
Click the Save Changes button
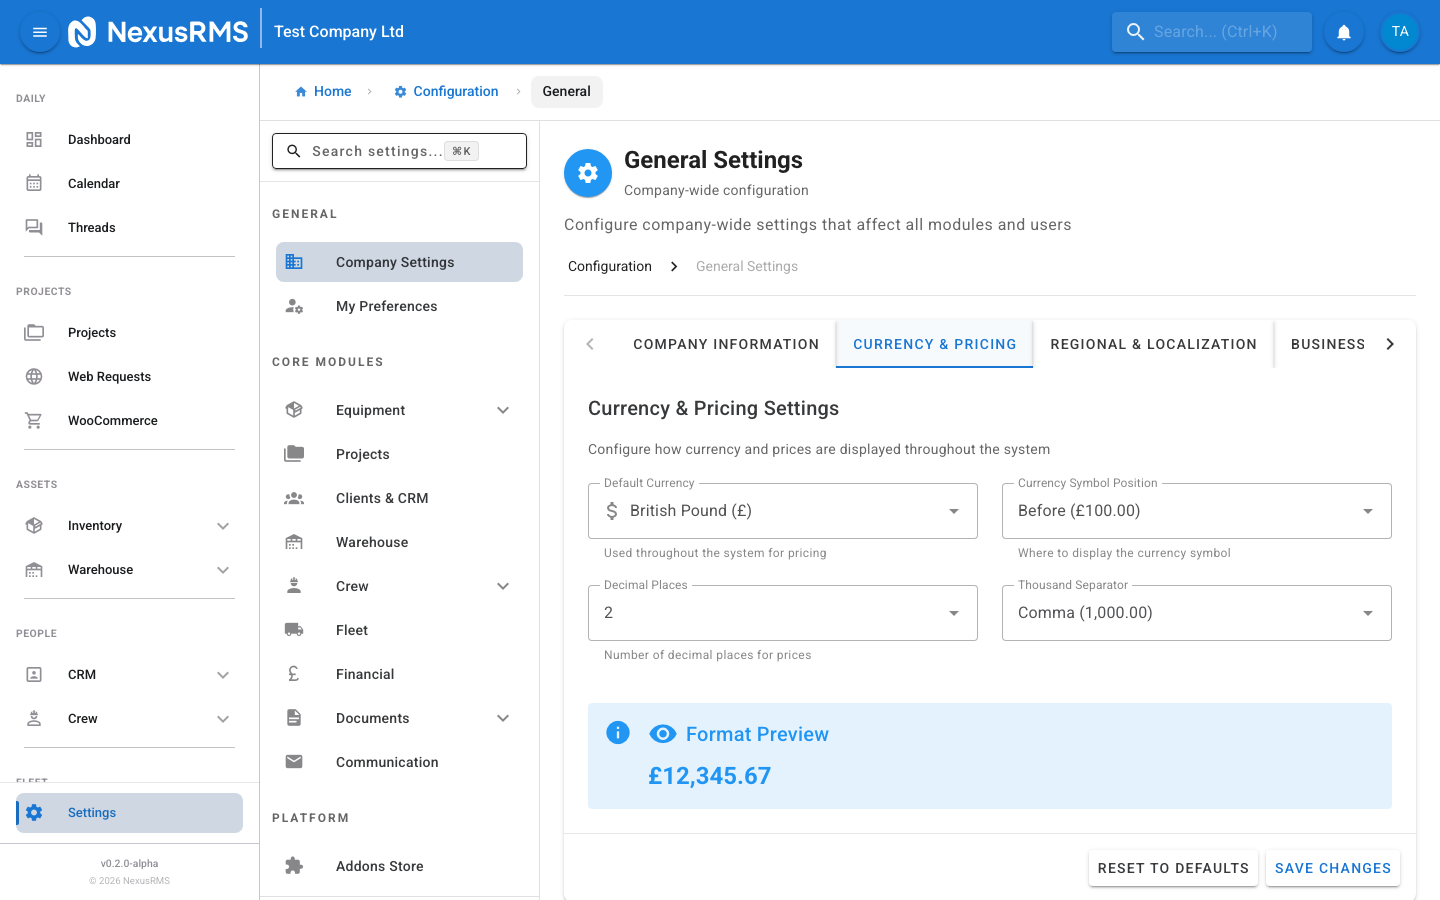[x=1332, y=868]
